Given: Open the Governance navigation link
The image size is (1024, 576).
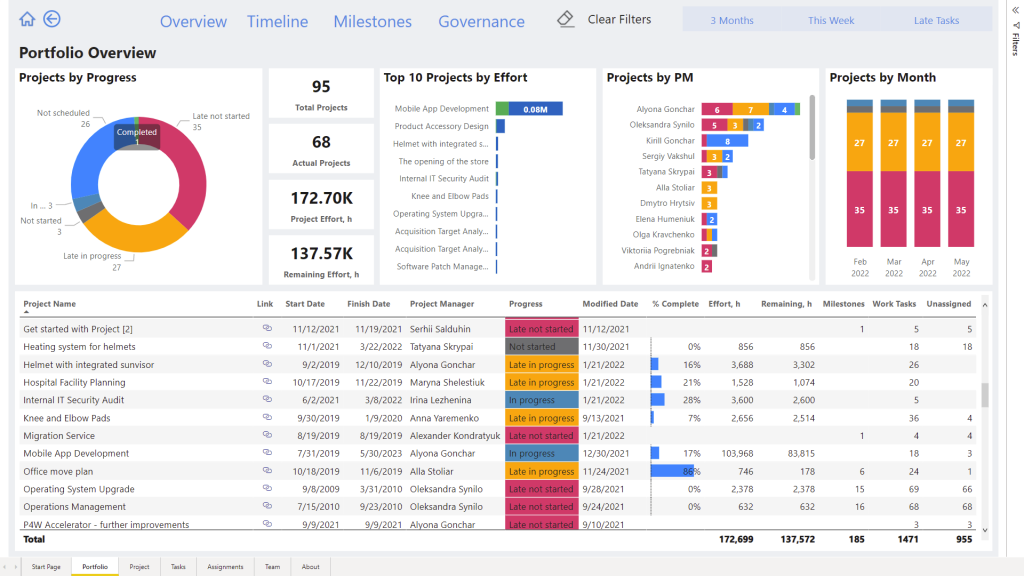Looking at the screenshot, I should pyautogui.click(x=481, y=20).
